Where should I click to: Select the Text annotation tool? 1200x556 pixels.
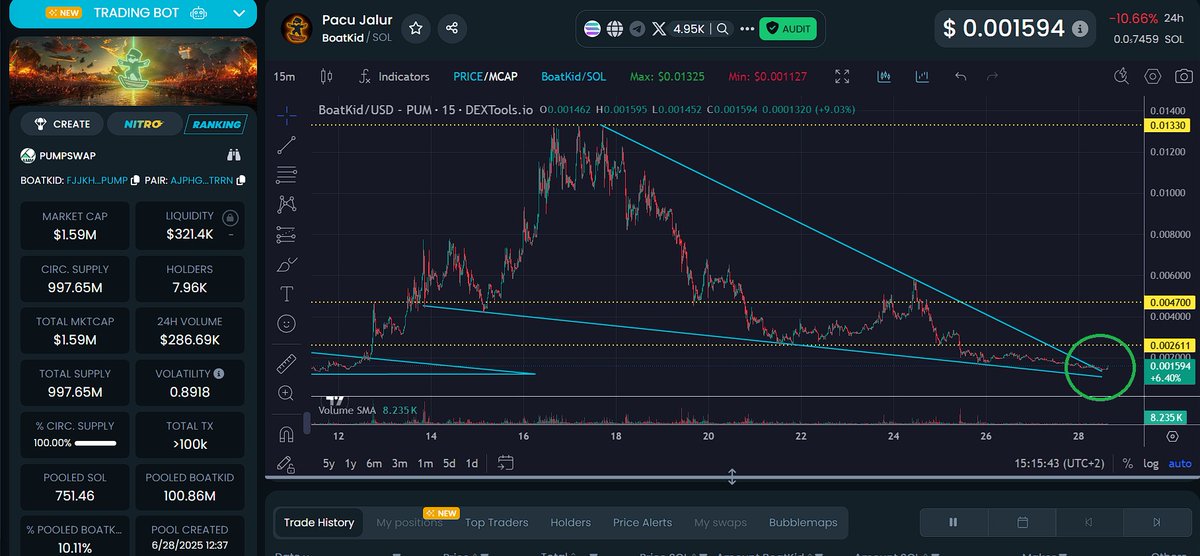[x=287, y=294]
